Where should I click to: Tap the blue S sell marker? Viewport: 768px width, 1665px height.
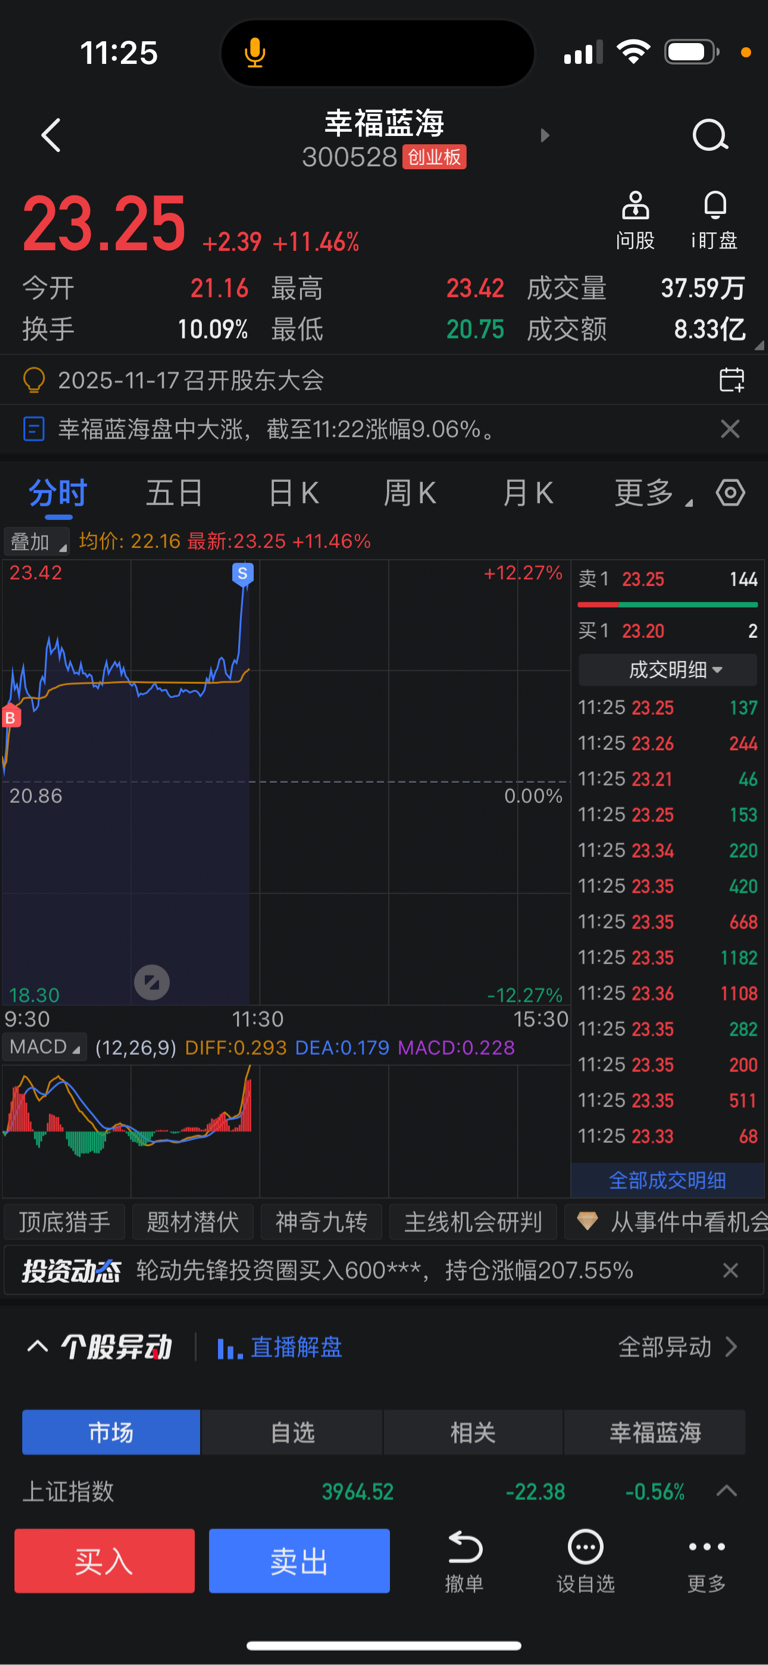coord(242,573)
